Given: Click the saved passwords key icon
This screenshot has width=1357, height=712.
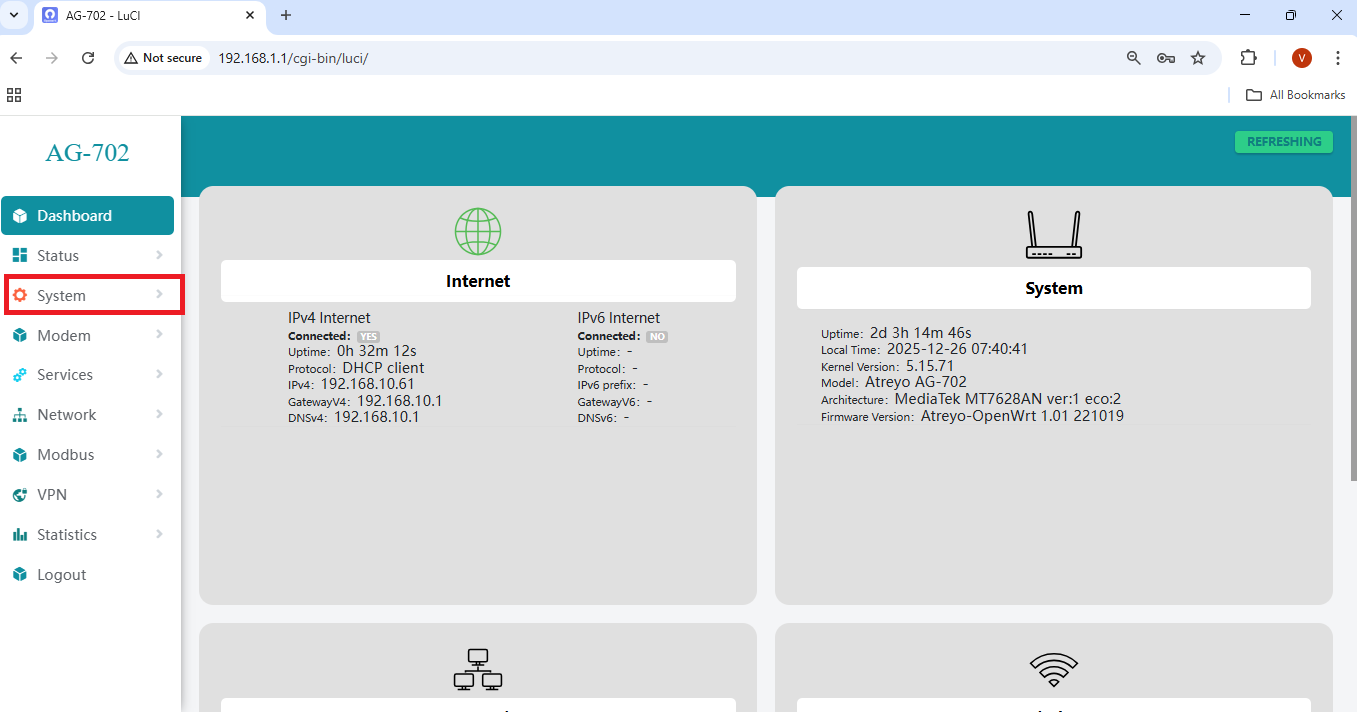Looking at the screenshot, I should click(1165, 58).
